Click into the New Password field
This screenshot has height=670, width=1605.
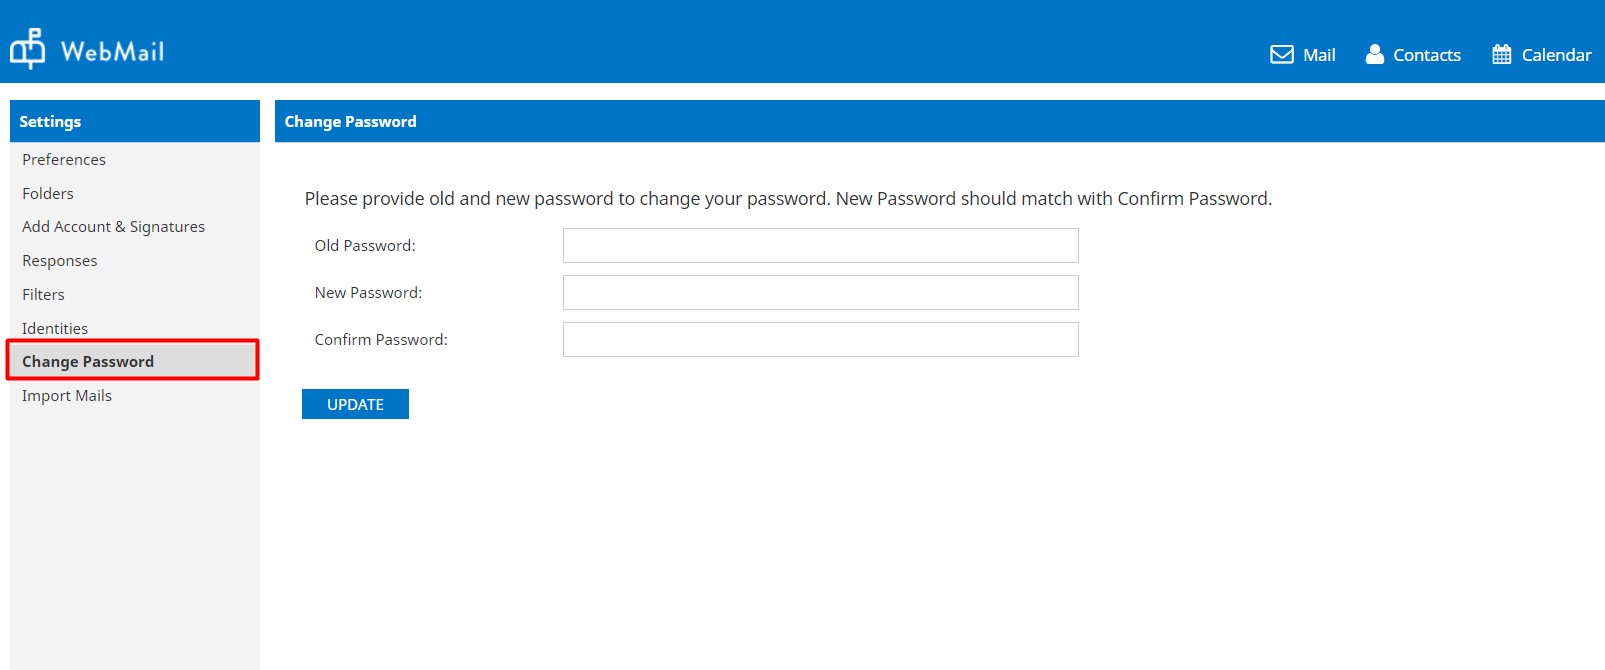820,293
